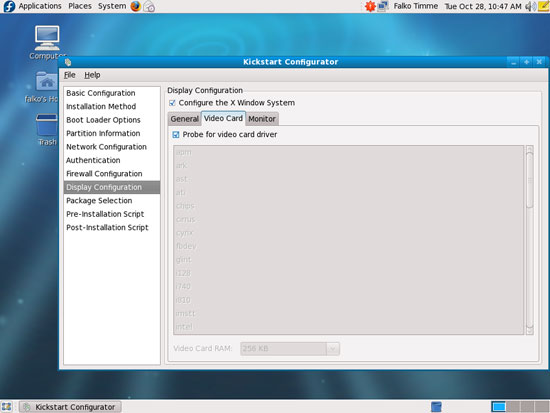Image resolution: width=550 pixels, height=413 pixels.
Task: Select the 'i740' driver entry
Action: click(348, 287)
